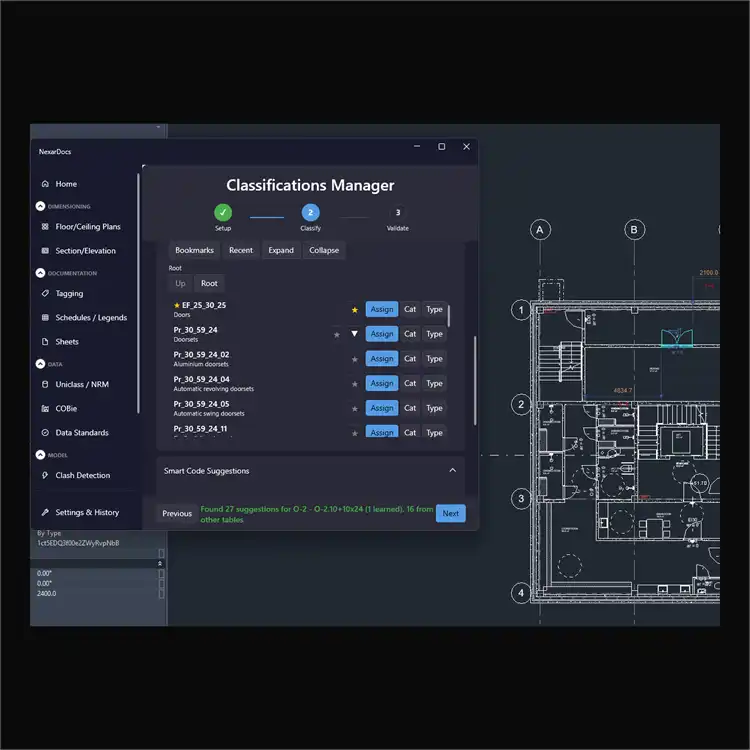The height and width of the screenshot is (750, 750).
Task: Go to the completed Setup step
Action: click(223, 212)
